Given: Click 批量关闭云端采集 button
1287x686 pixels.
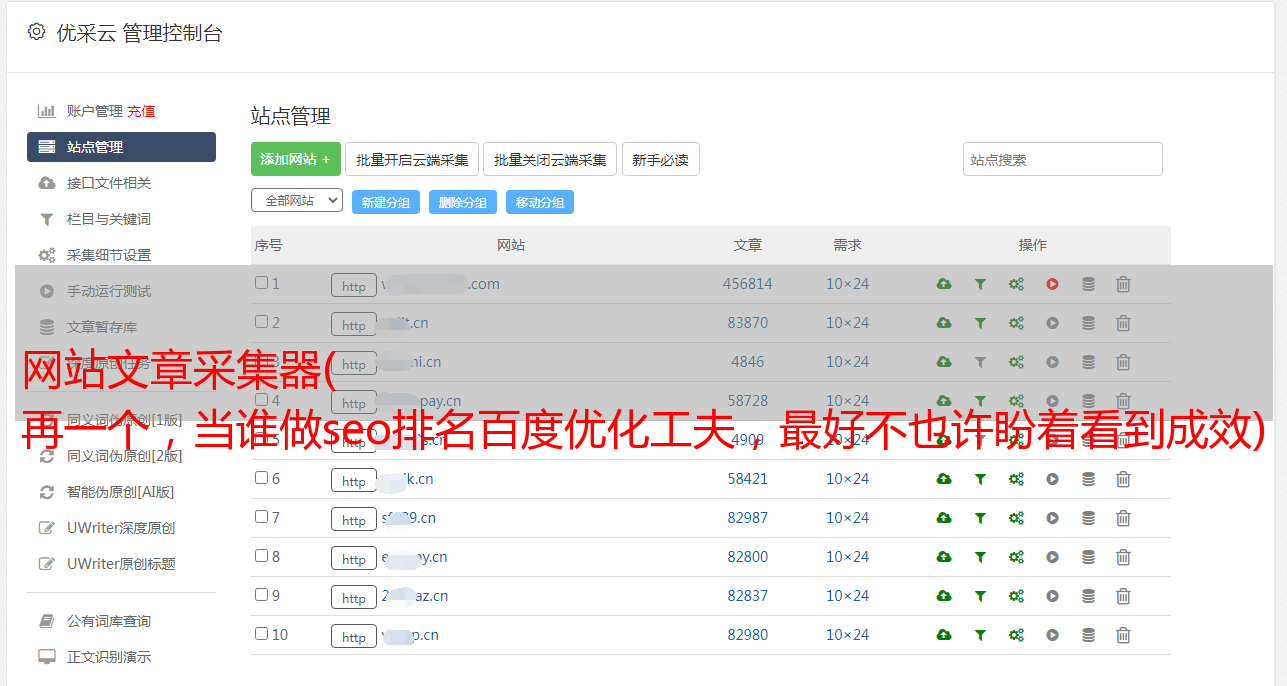Looking at the screenshot, I should coord(550,159).
